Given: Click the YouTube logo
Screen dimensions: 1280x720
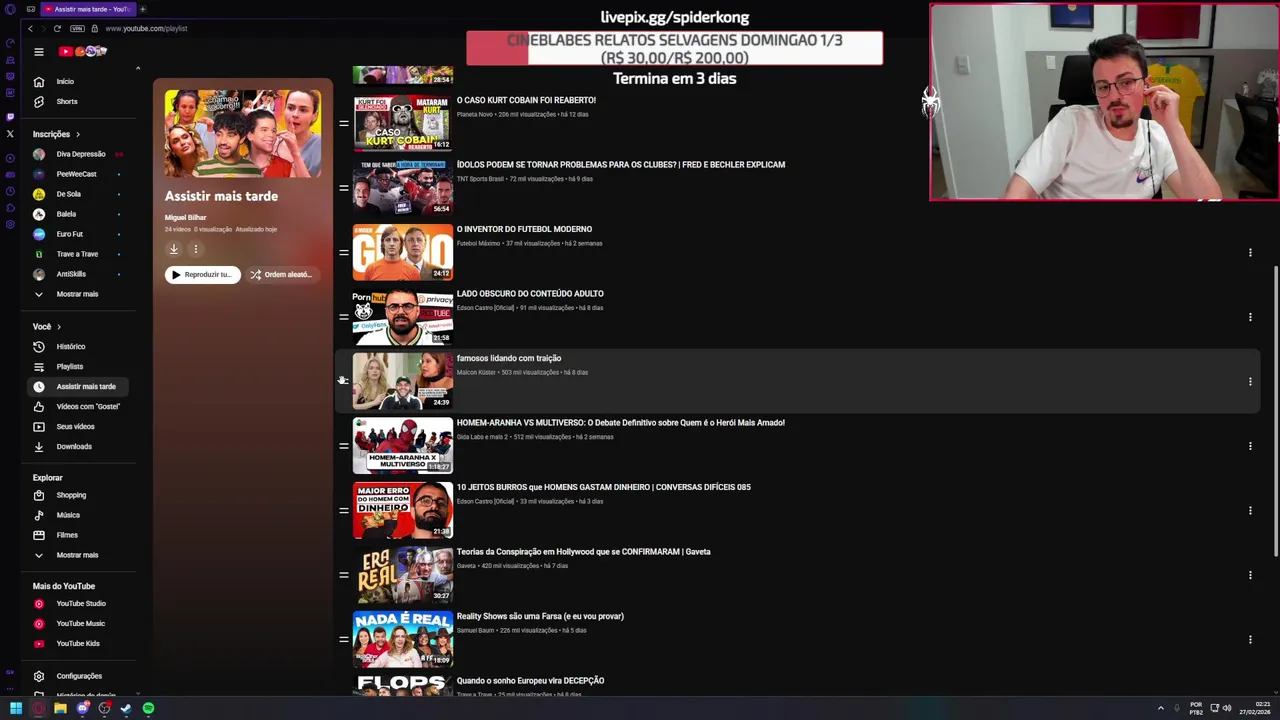Looking at the screenshot, I should (83, 52).
